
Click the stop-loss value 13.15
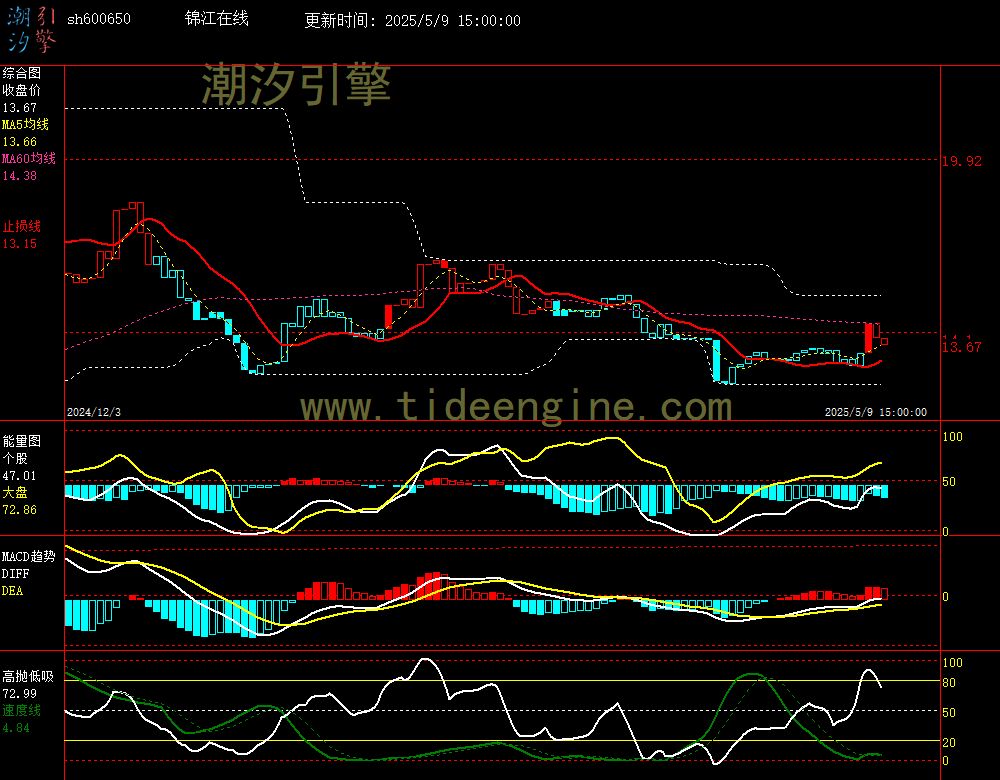20,244
